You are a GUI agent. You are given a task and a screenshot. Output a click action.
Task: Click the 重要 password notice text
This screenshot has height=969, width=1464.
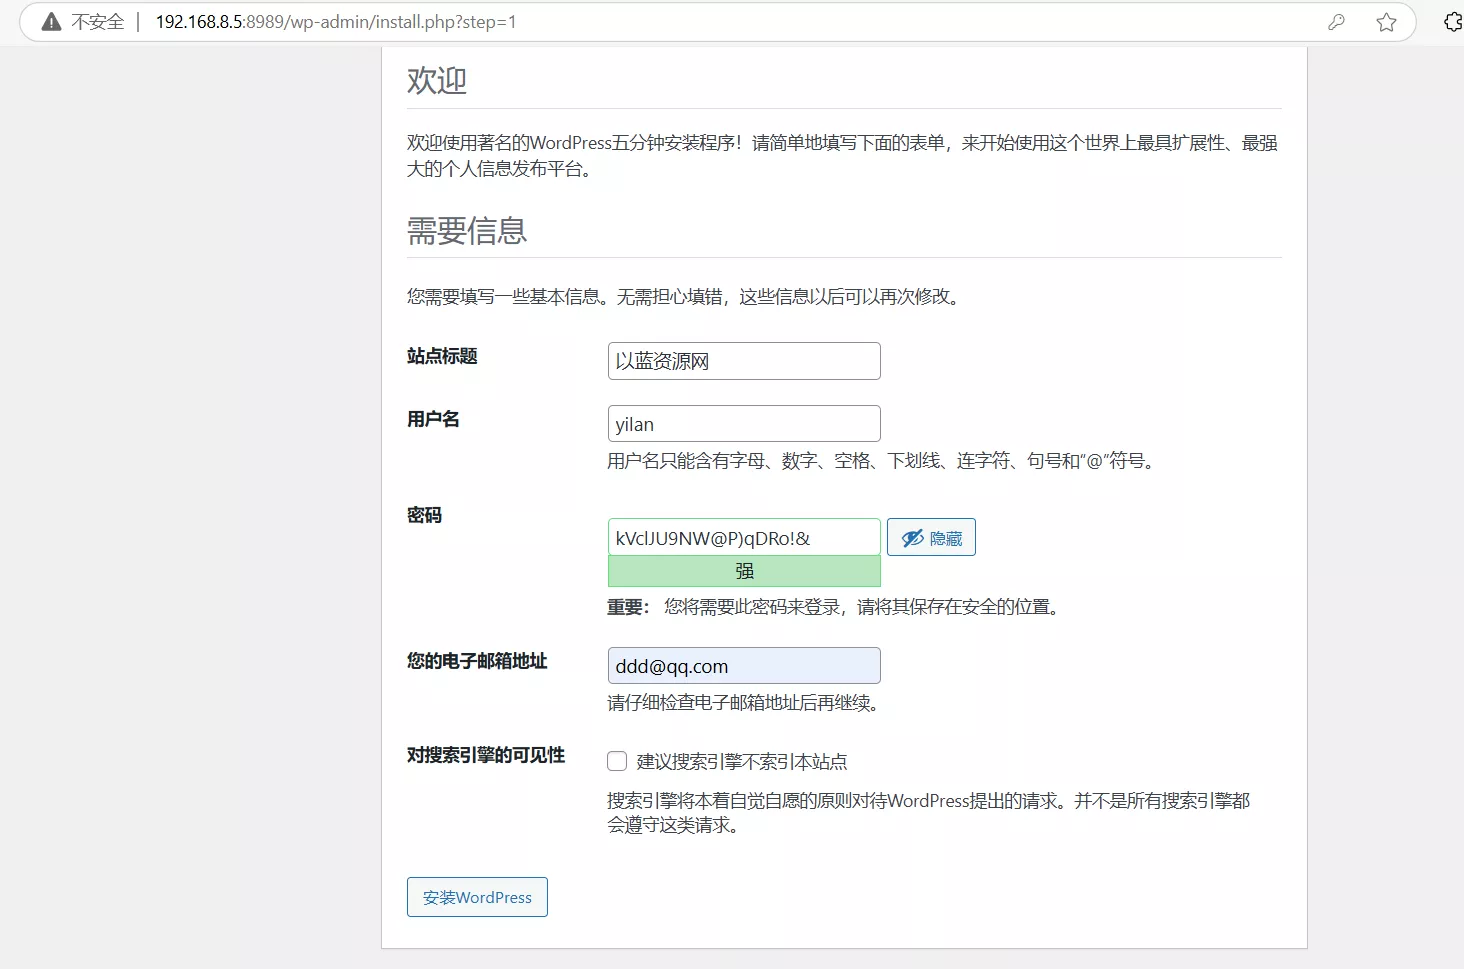(x=835, y=607)
